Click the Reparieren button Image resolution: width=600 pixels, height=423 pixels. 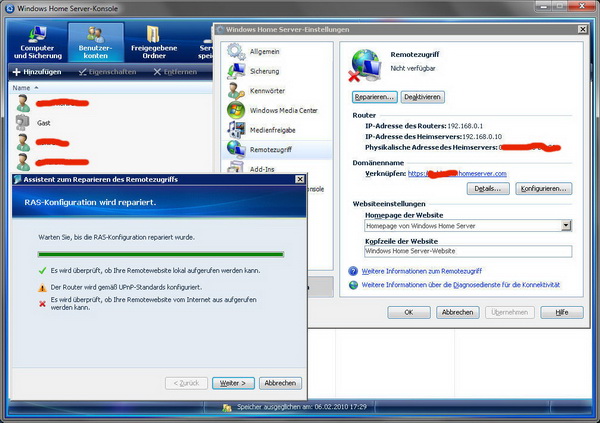[374, 97]
